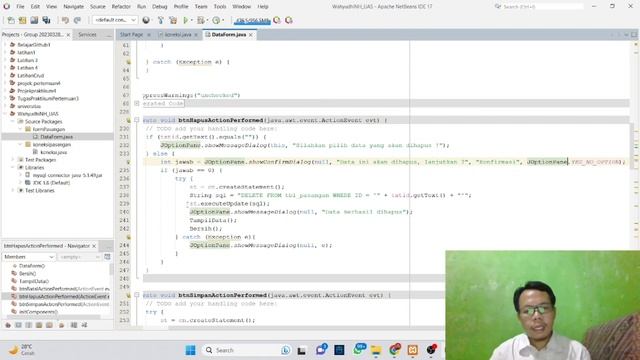Expand the Generated Code fold

coord(137,104)
